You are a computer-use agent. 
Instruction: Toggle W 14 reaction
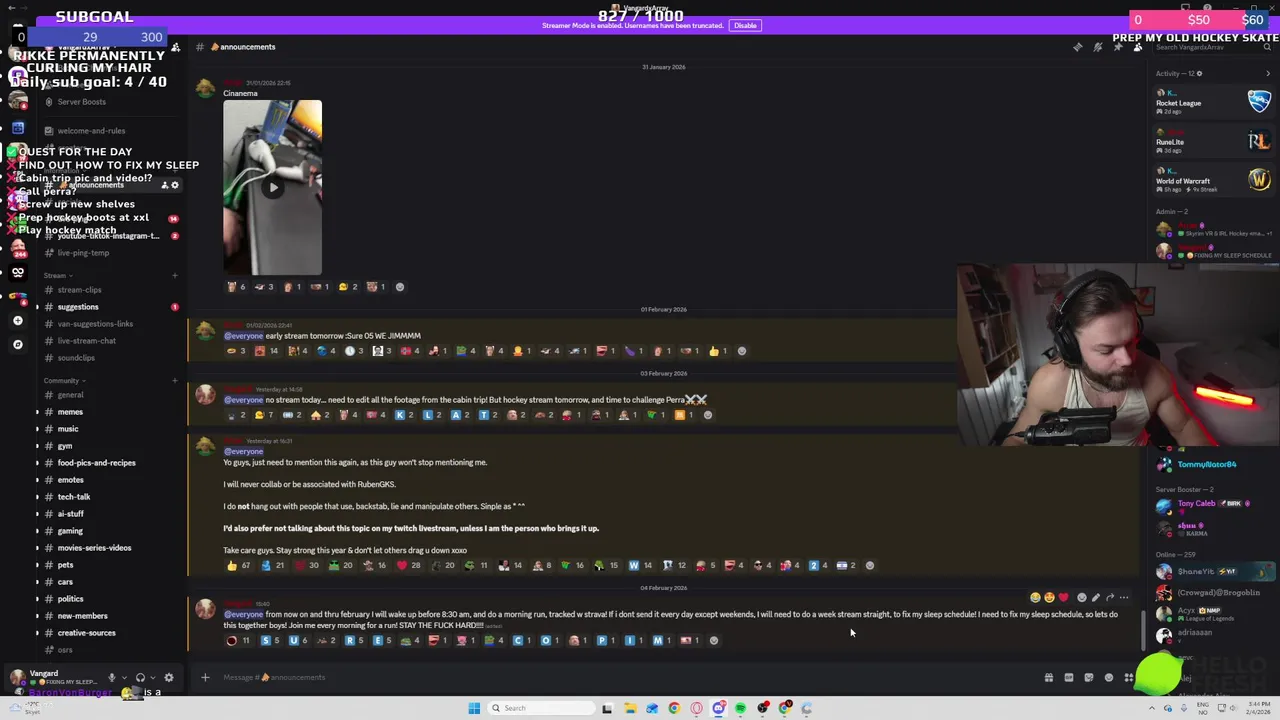(x=640, y=566)
